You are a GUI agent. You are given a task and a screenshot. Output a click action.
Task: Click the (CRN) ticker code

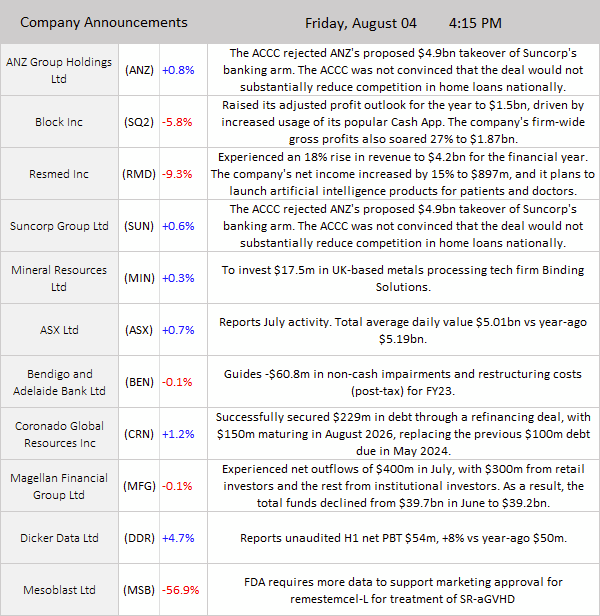click(139, 434)
